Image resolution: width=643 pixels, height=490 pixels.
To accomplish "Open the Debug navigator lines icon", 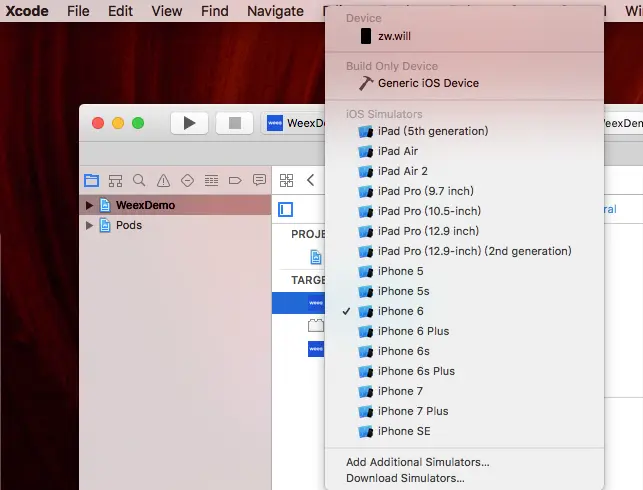I will pyautogui.click(x=211, y=180).
